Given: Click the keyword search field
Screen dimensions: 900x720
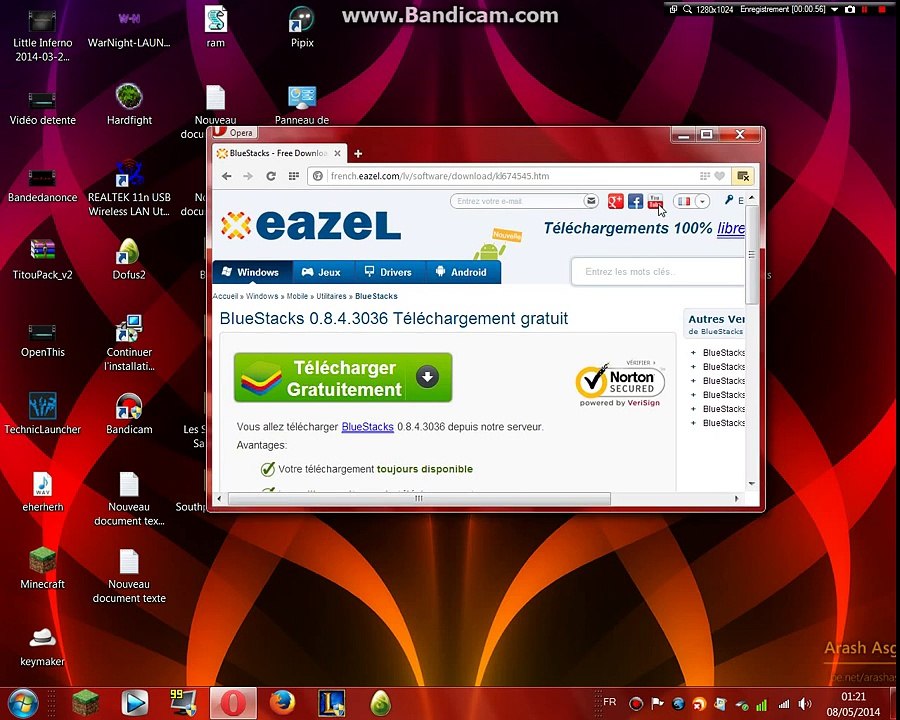Looking at the screenshot, I should [658, 272].
